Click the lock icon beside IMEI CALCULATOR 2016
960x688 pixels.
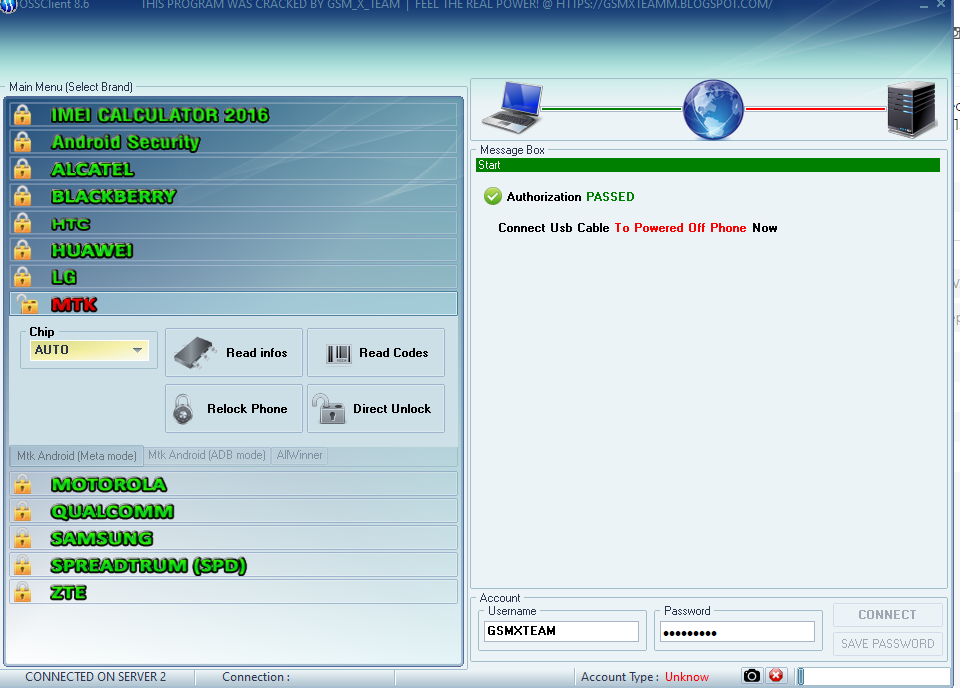pyautogui.click(x=23, y=114)
